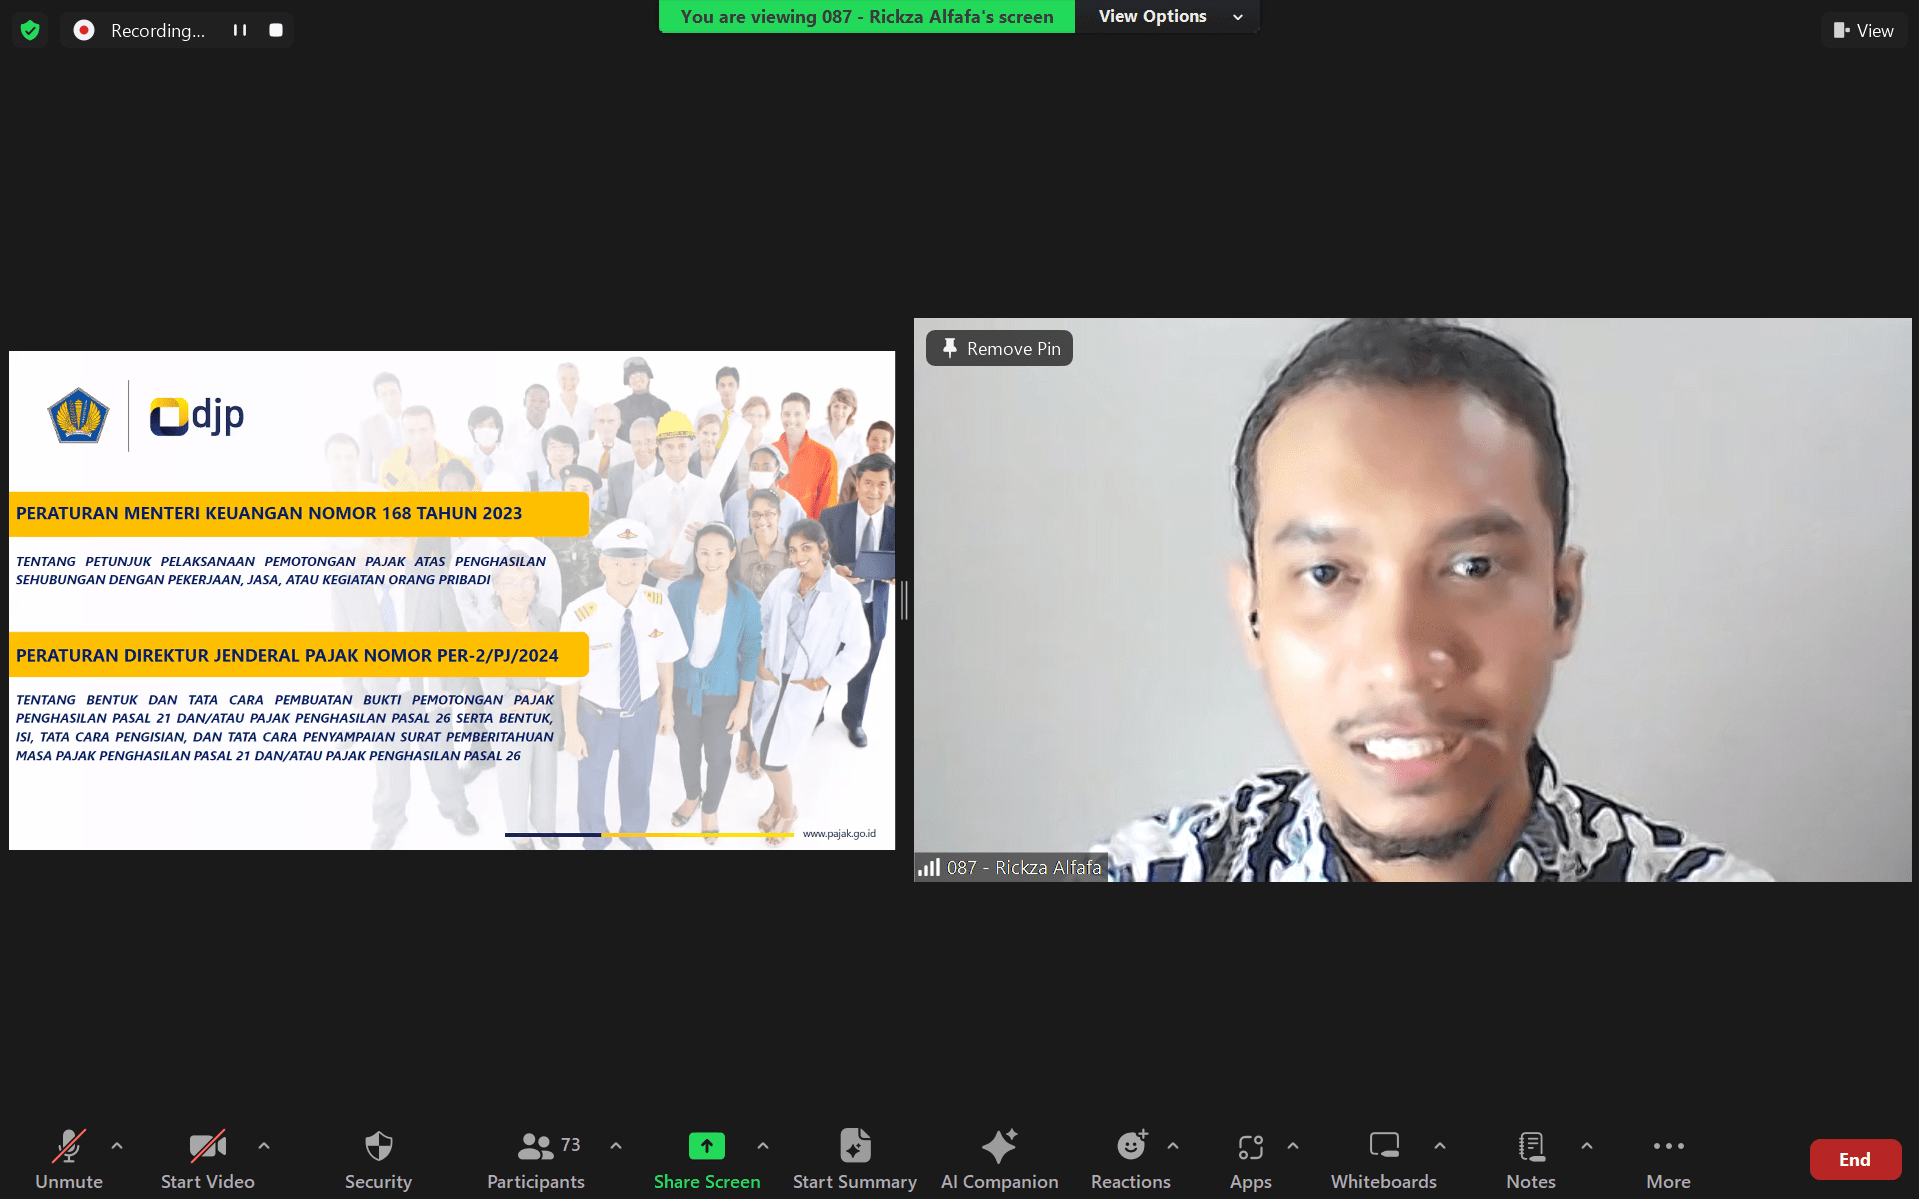This screenshot has width=1919, height=1199.
Task: Open the Apps panel
Action: coord(1250,1160)
